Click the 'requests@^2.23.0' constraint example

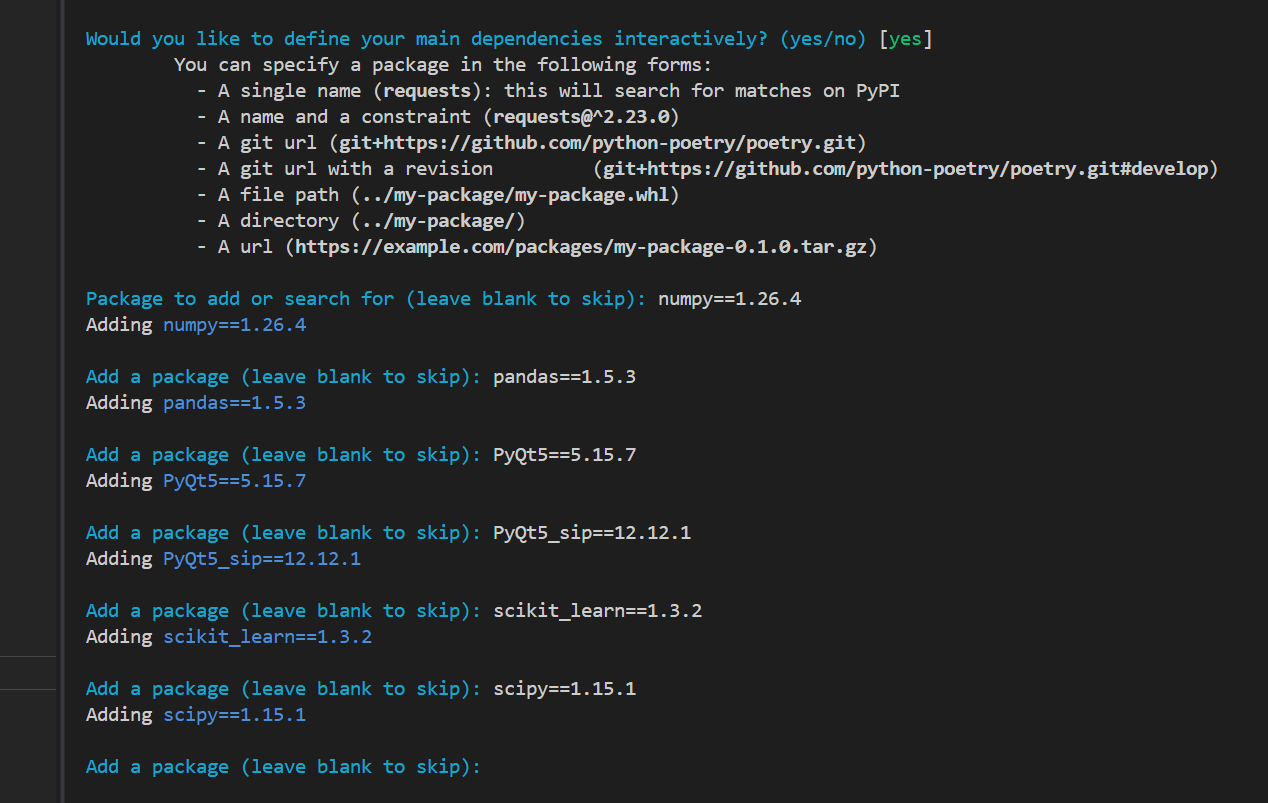pyautogui.click(x=582, y=117)
